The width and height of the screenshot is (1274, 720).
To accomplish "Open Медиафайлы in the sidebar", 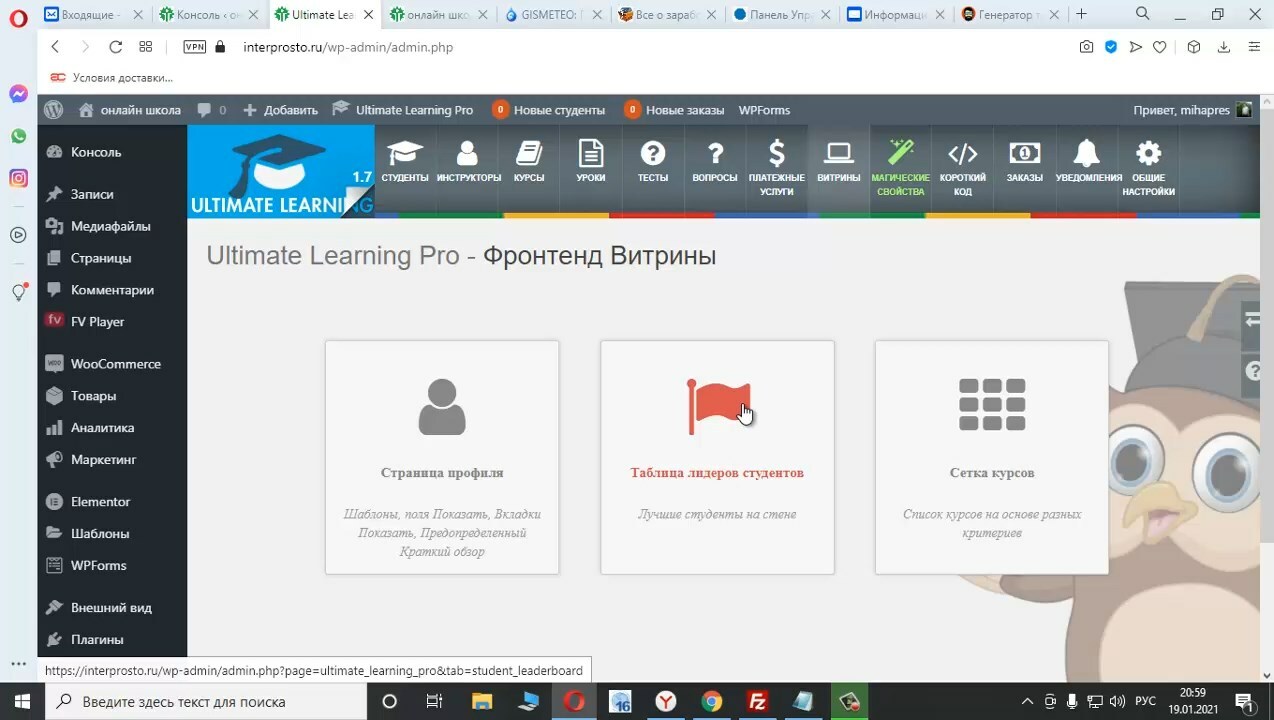I will [112, 226].
